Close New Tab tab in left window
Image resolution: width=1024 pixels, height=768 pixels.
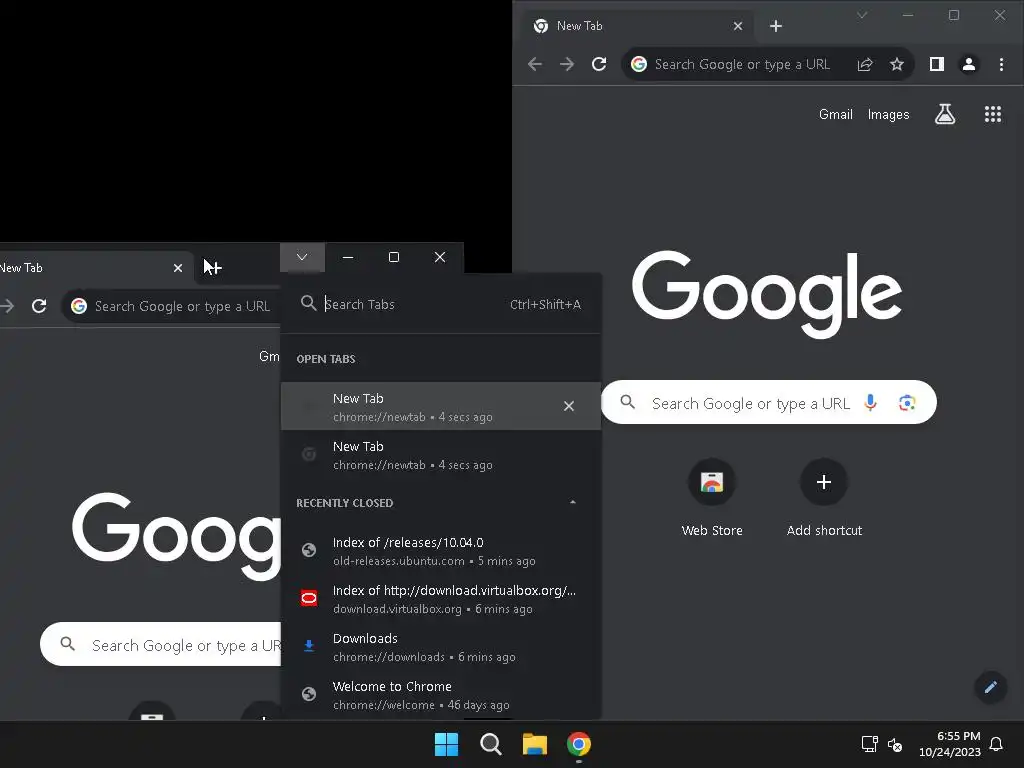(178, 268)
